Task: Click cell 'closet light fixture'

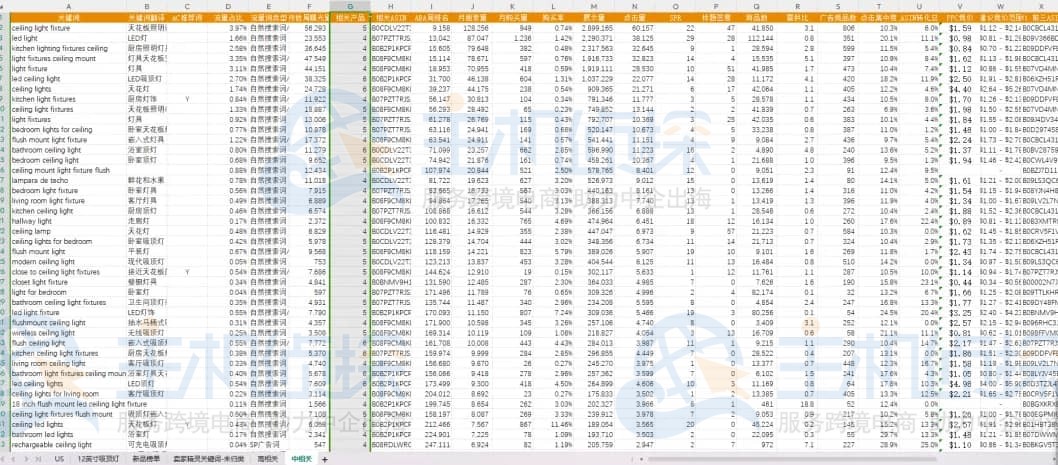Action: click(67, 282)
